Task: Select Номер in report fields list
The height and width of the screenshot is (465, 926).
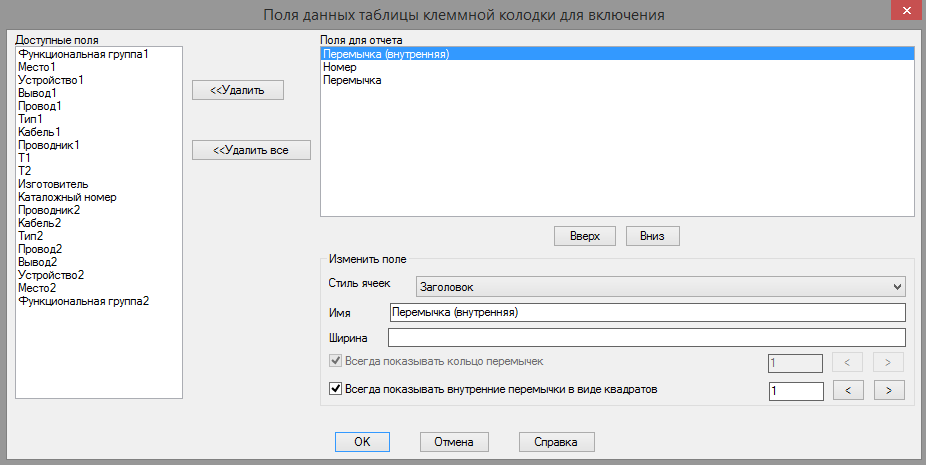Action: (617, 67)
